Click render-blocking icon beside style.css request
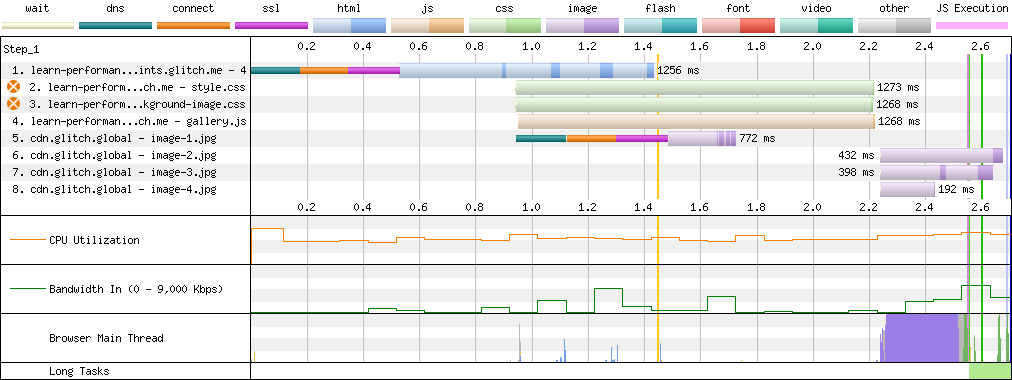The image size is (1012, 380). pyautogui.click(x=14, y=87)
